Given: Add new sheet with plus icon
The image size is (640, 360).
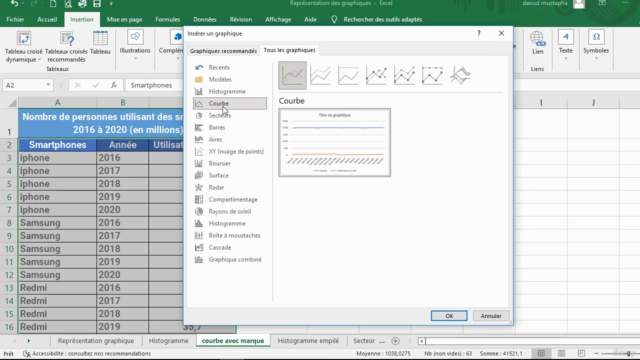Looking at the screenshot, I should tap(395, 341).
